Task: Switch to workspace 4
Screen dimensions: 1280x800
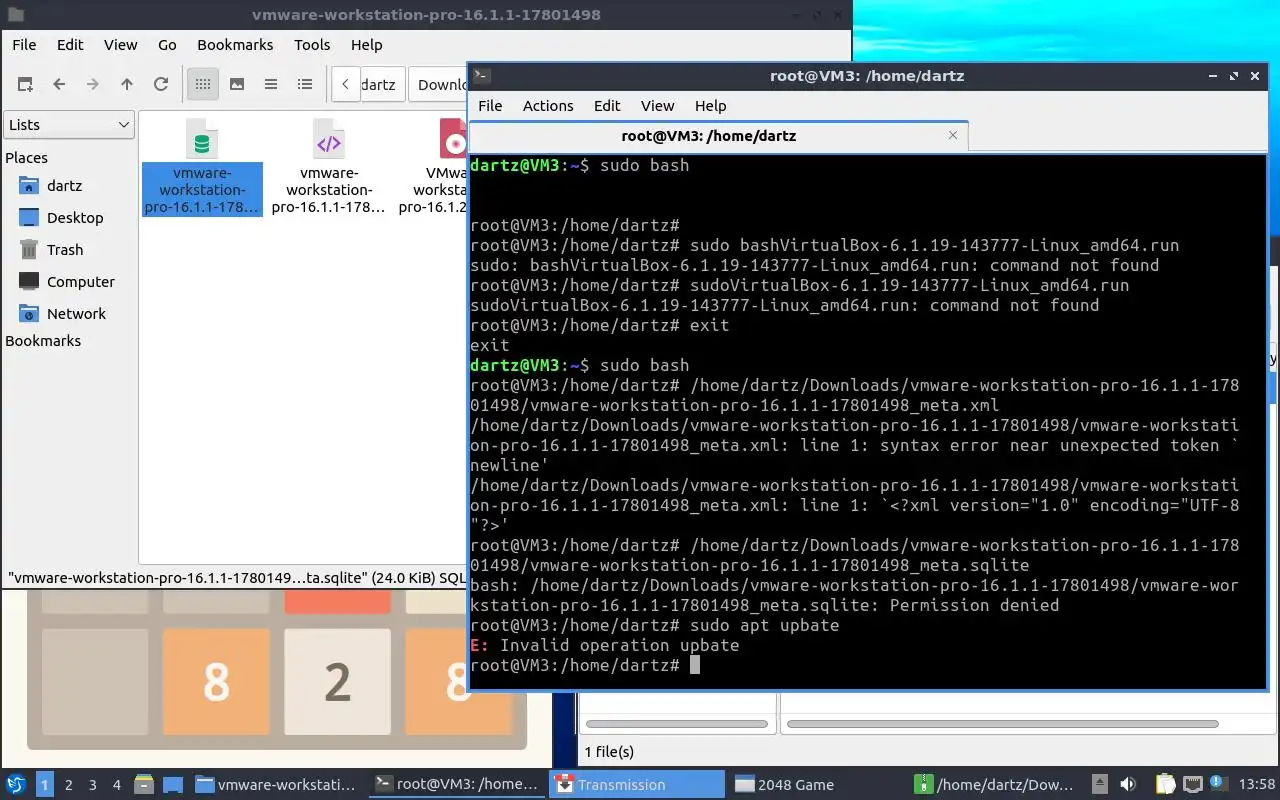Action: point(117,785)
